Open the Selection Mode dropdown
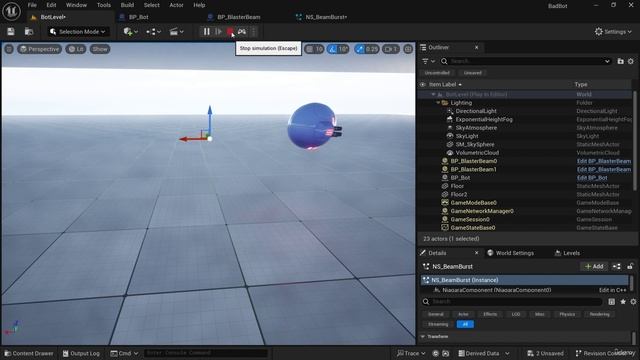The width and height of the screenshot is (640, 360). tap(77, 31)
